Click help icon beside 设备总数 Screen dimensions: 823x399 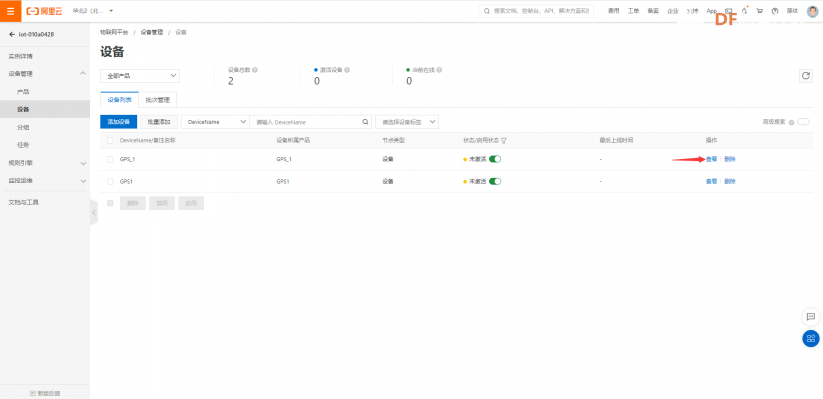(x=255, y=69)
